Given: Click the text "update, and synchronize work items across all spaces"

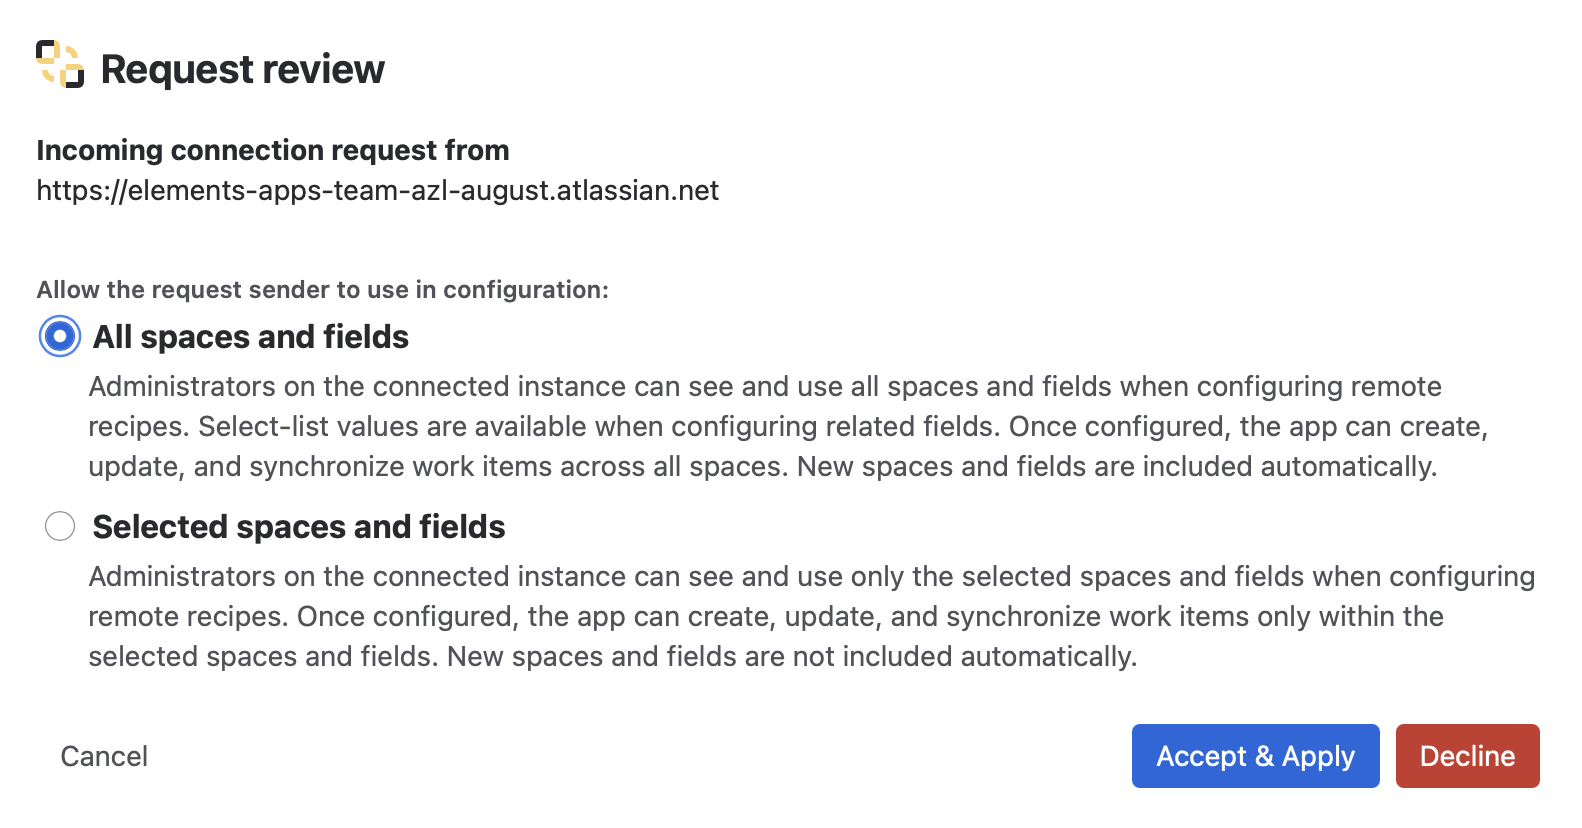Looking at the screenshot, I should point(438,467).
